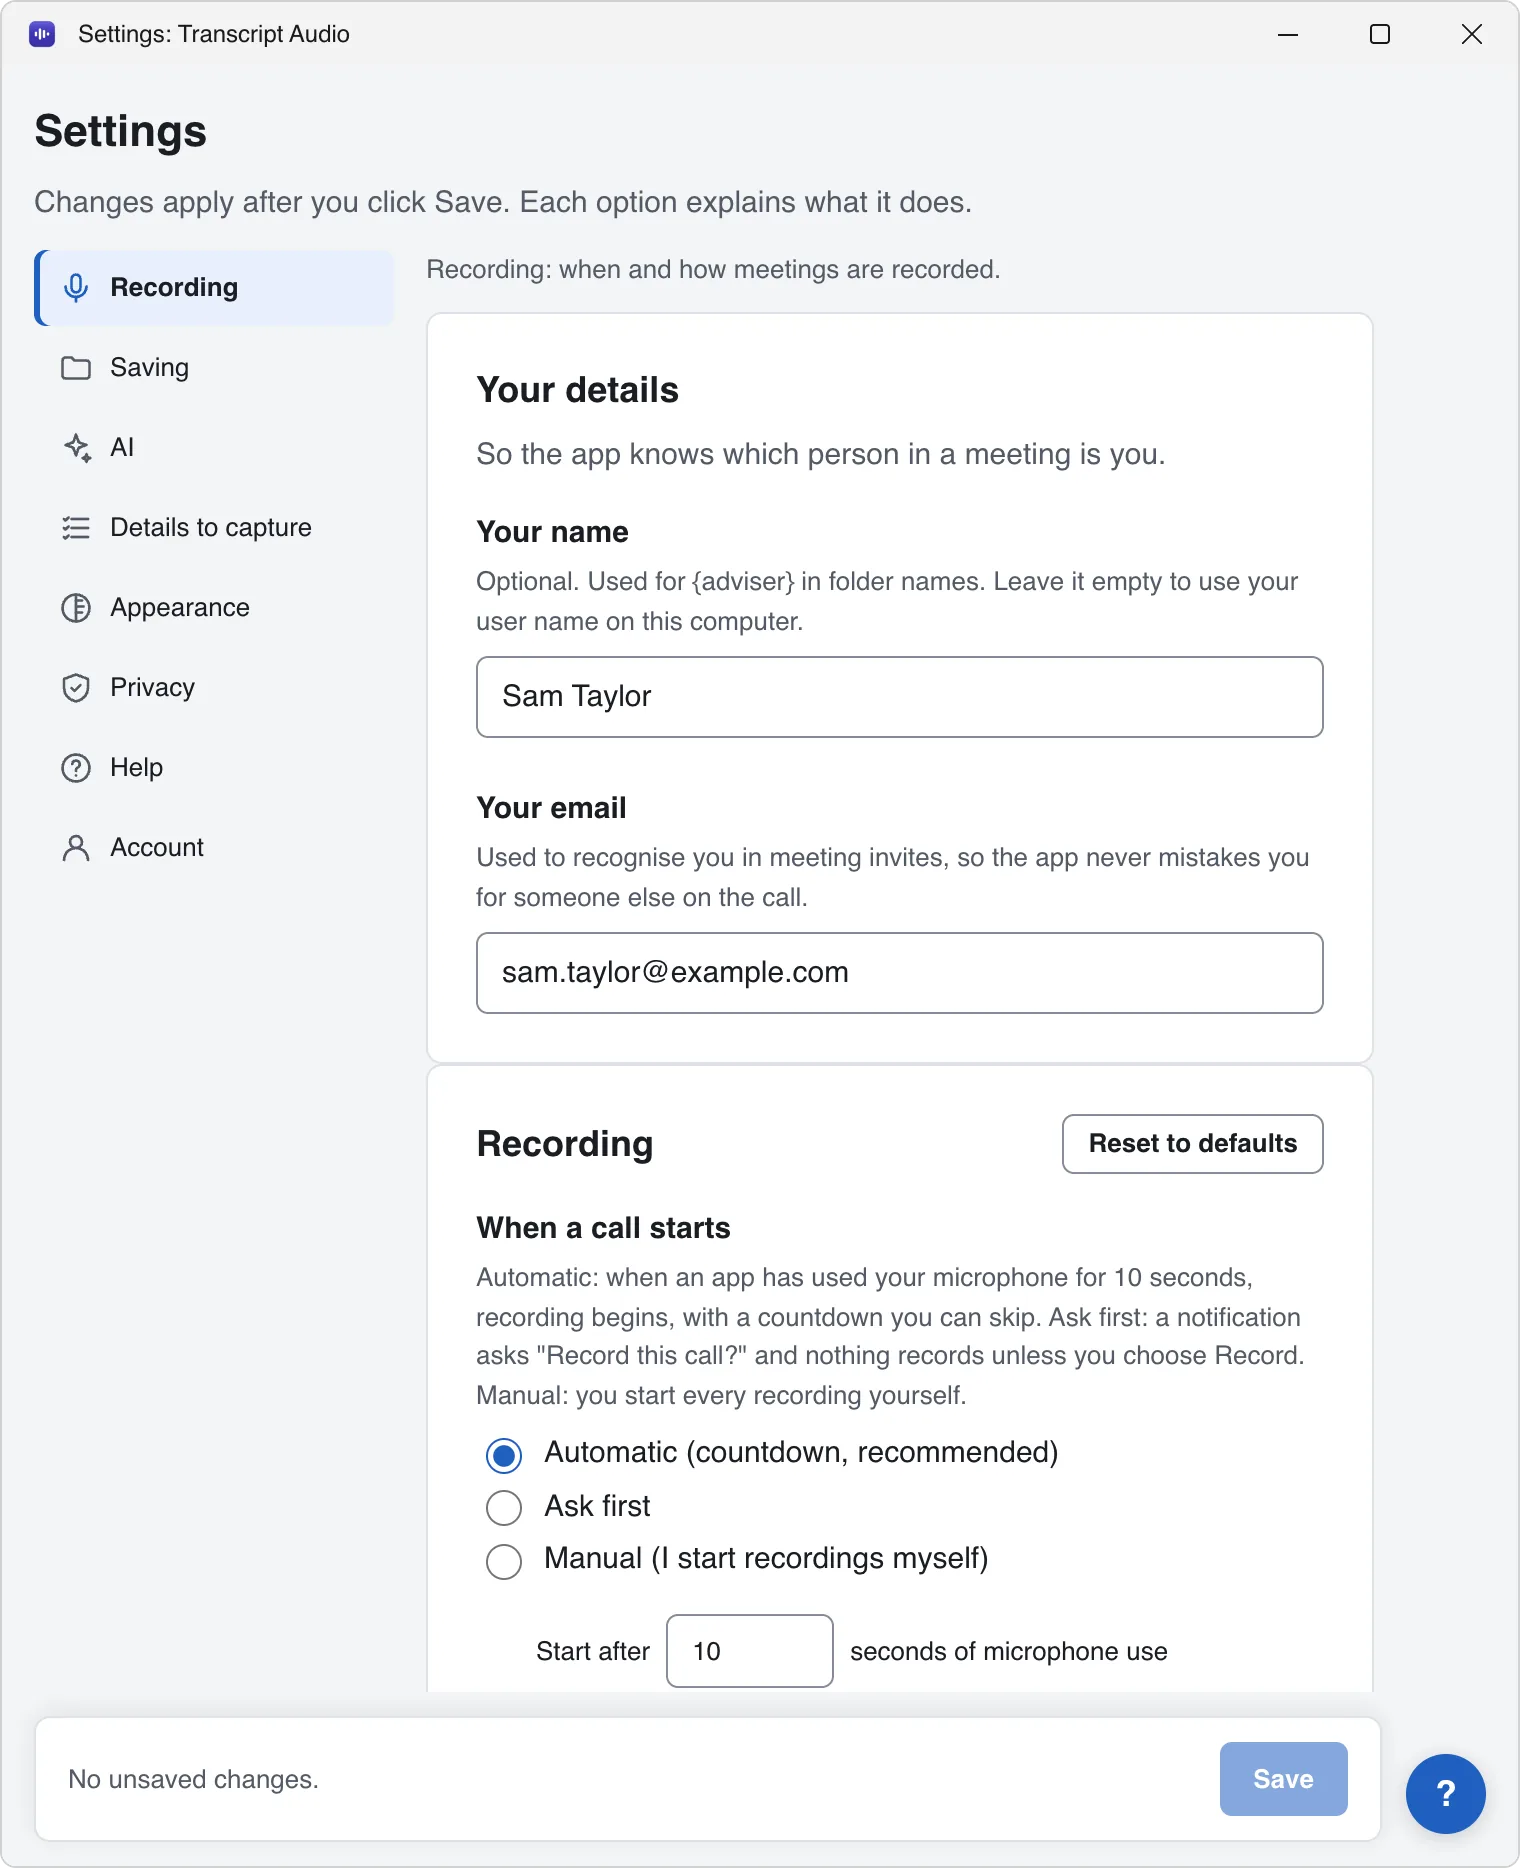The image size is (1520, 1868).
Task: Focus the Your name field containing Sam Taylor
Action: click(x=900, y=697)
